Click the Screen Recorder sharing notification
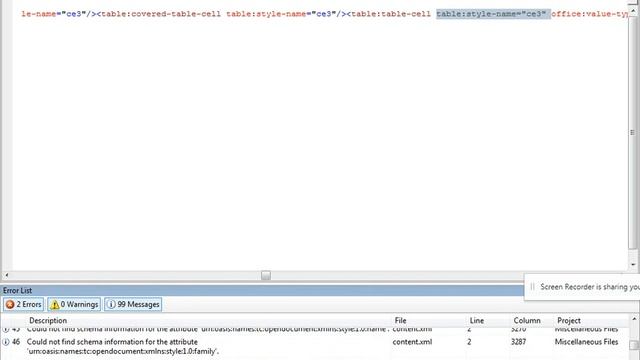The height and width of the screenshot is (360, 640). (x=582, y=287)
